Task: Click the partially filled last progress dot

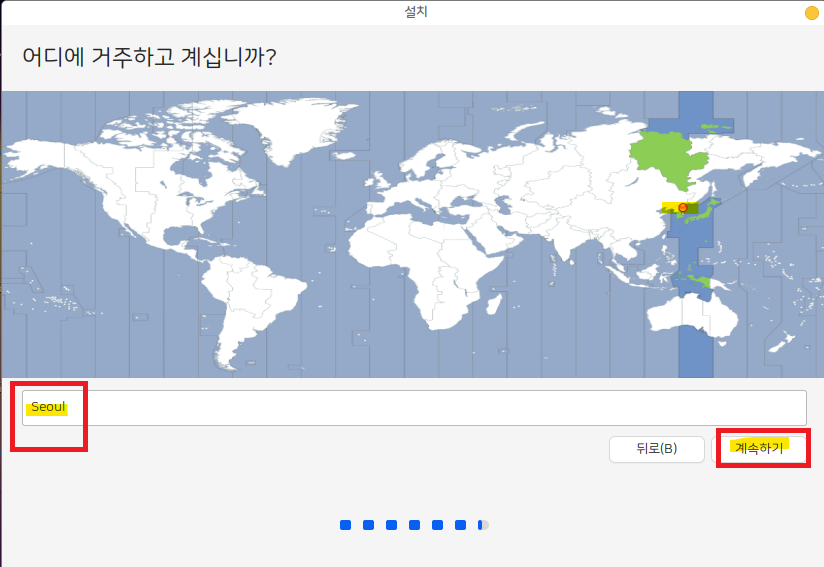Action: 483,525
